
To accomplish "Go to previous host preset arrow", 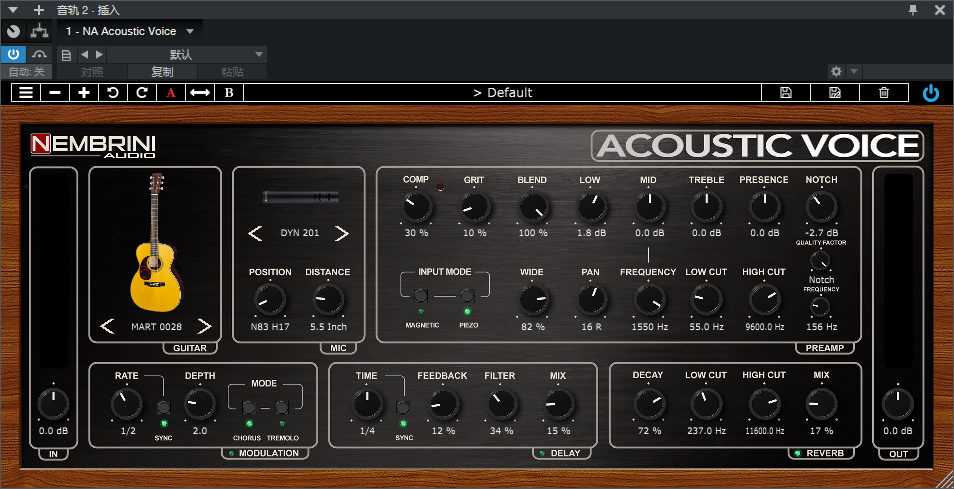I will click(85, 54).
